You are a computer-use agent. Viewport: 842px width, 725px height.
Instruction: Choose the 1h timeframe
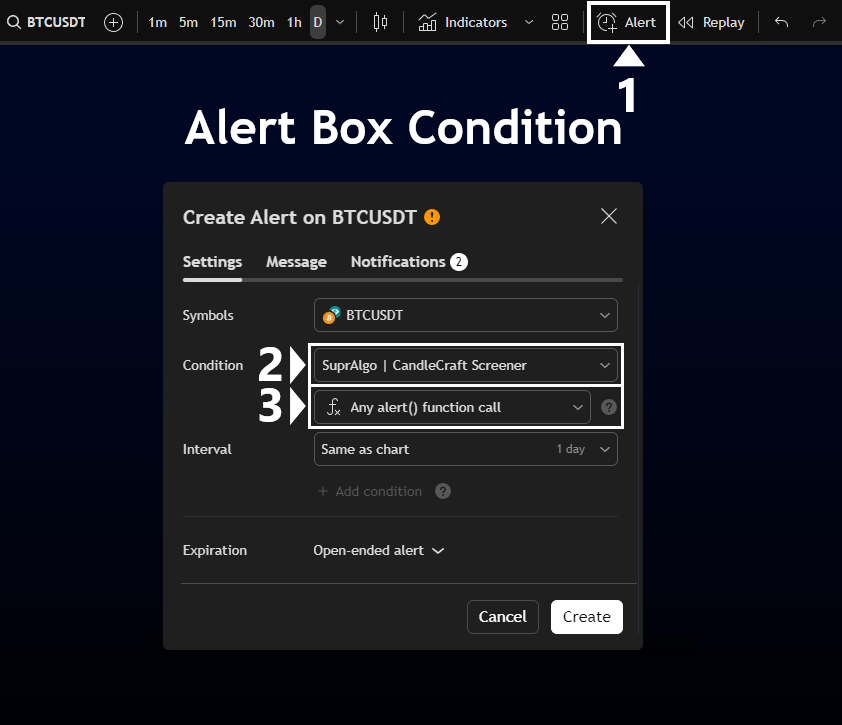[294, 23]
